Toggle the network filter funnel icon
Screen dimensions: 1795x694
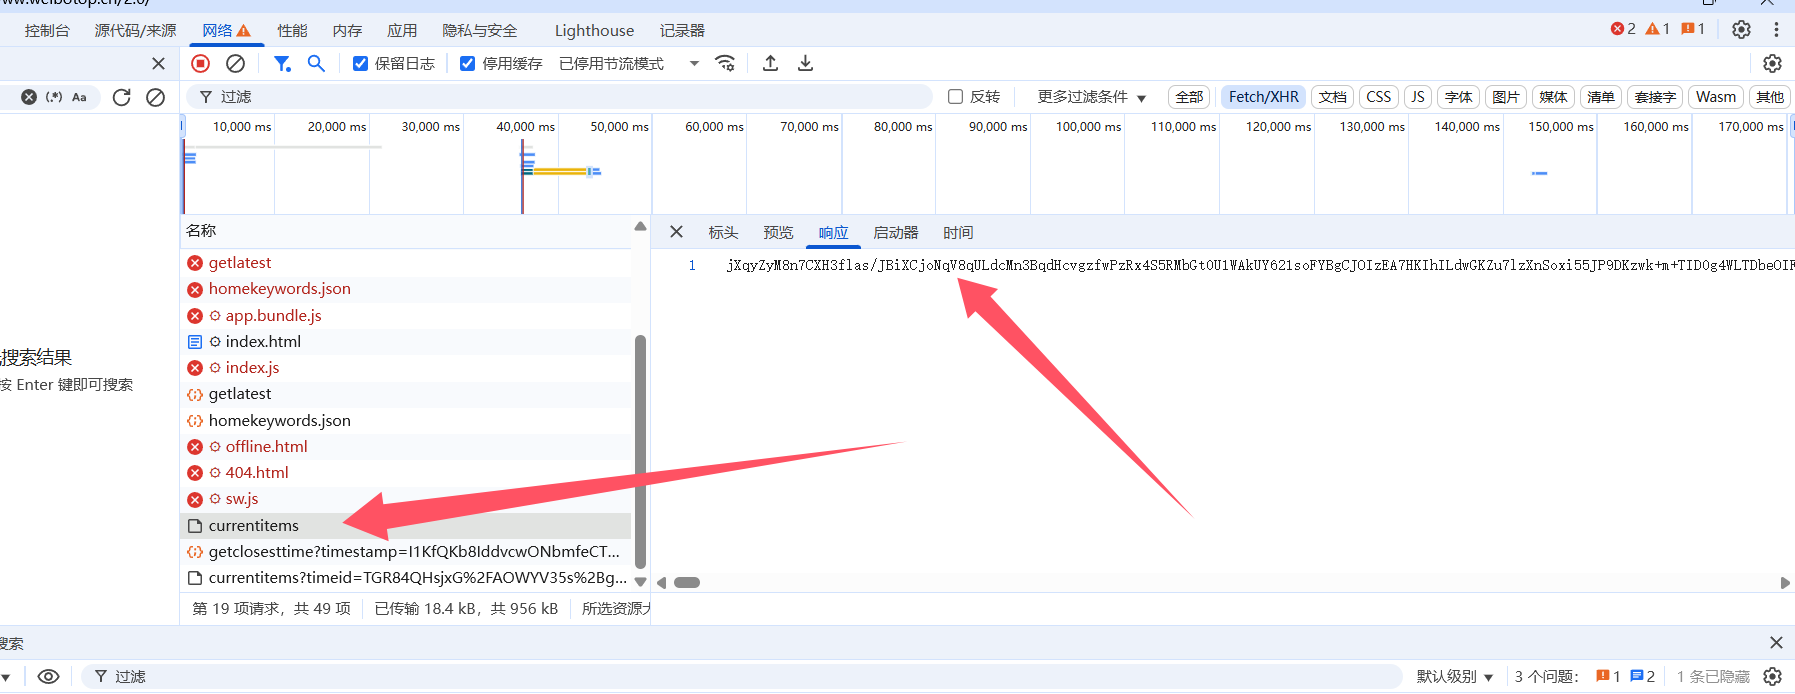pos(282,63)
